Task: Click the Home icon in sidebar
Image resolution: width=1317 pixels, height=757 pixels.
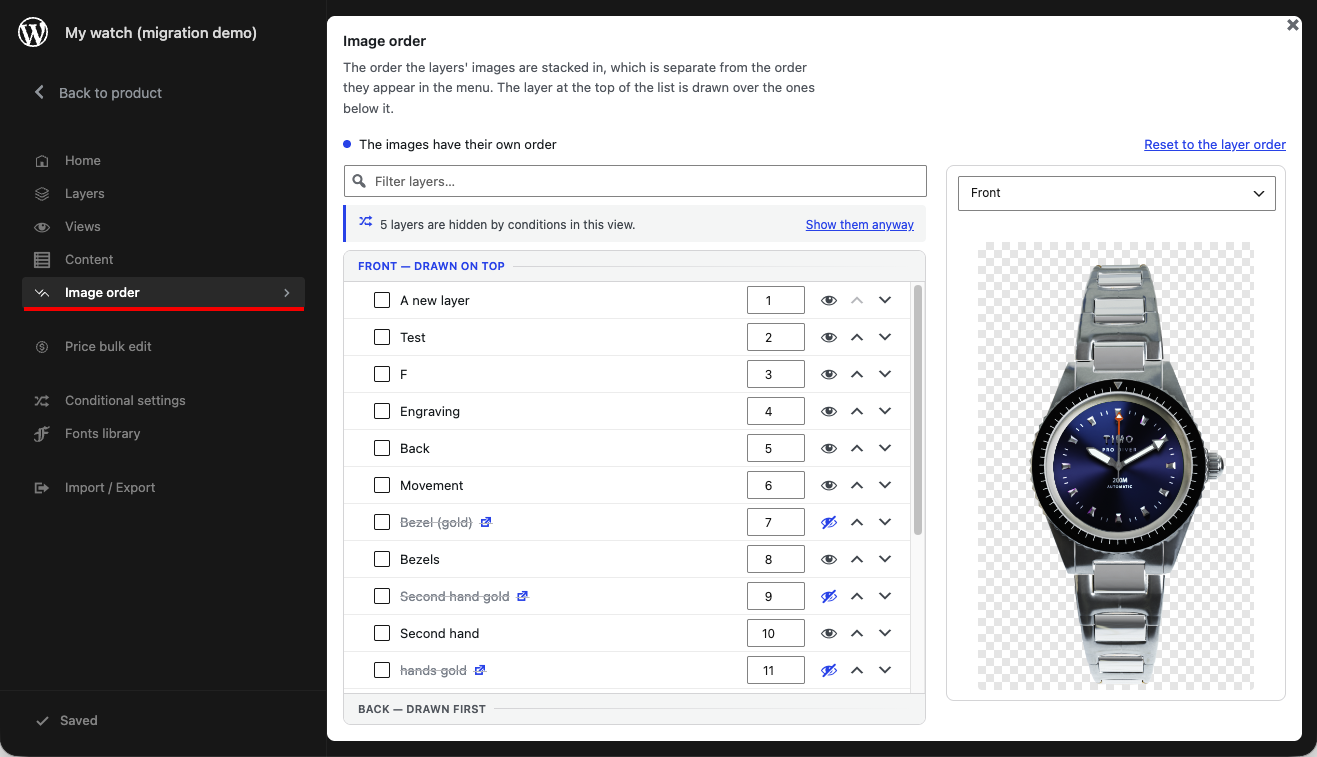Action: (x=42, y=161)
